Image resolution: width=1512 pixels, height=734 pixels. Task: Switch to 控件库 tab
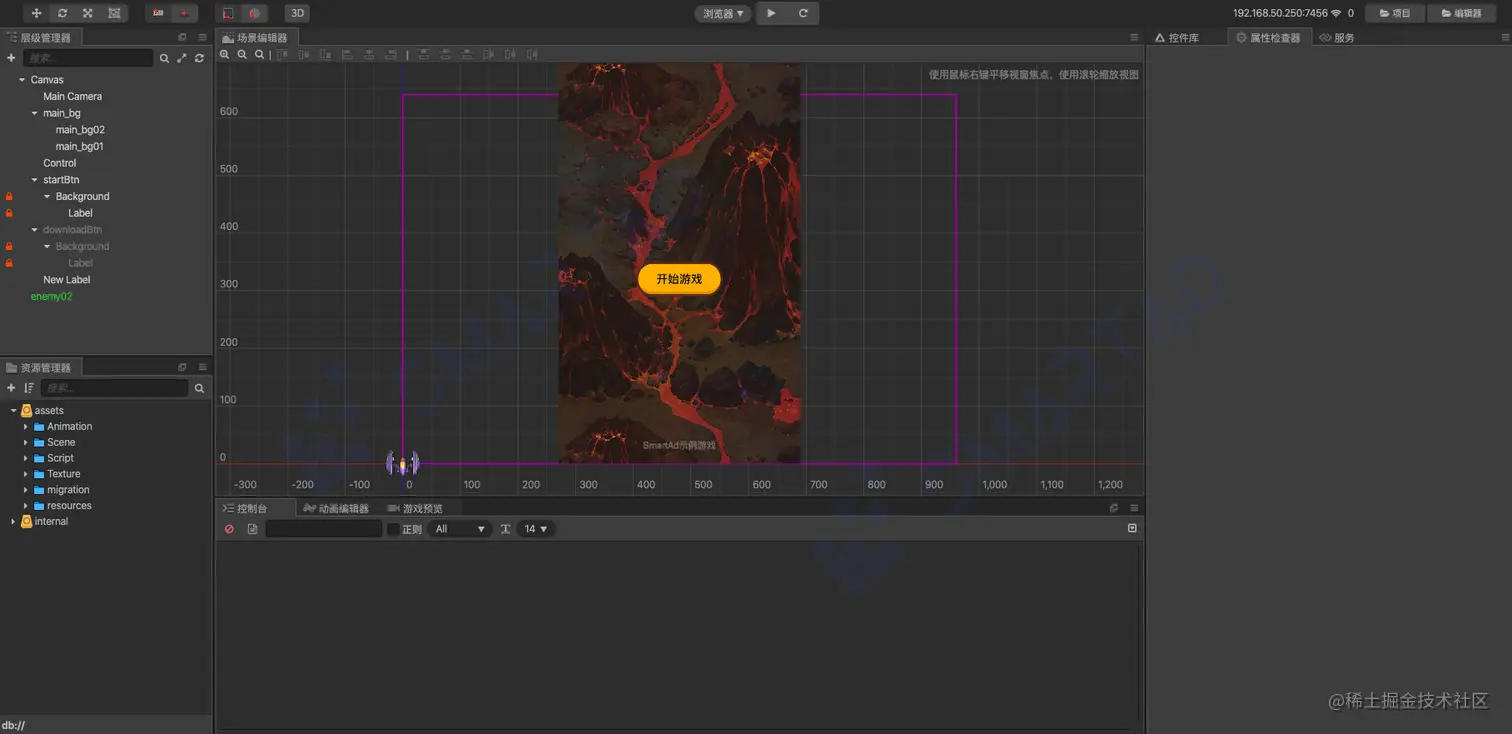[1177, 37]
